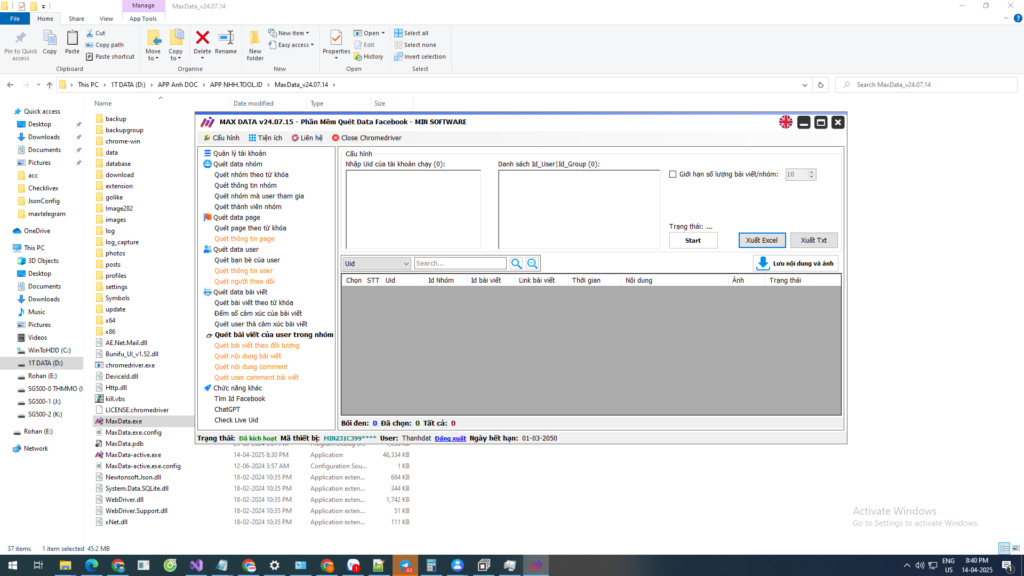1024x576 pixels.
Task: Select Quét nhóm theo từ khóa item
Action: pos(251,174)
